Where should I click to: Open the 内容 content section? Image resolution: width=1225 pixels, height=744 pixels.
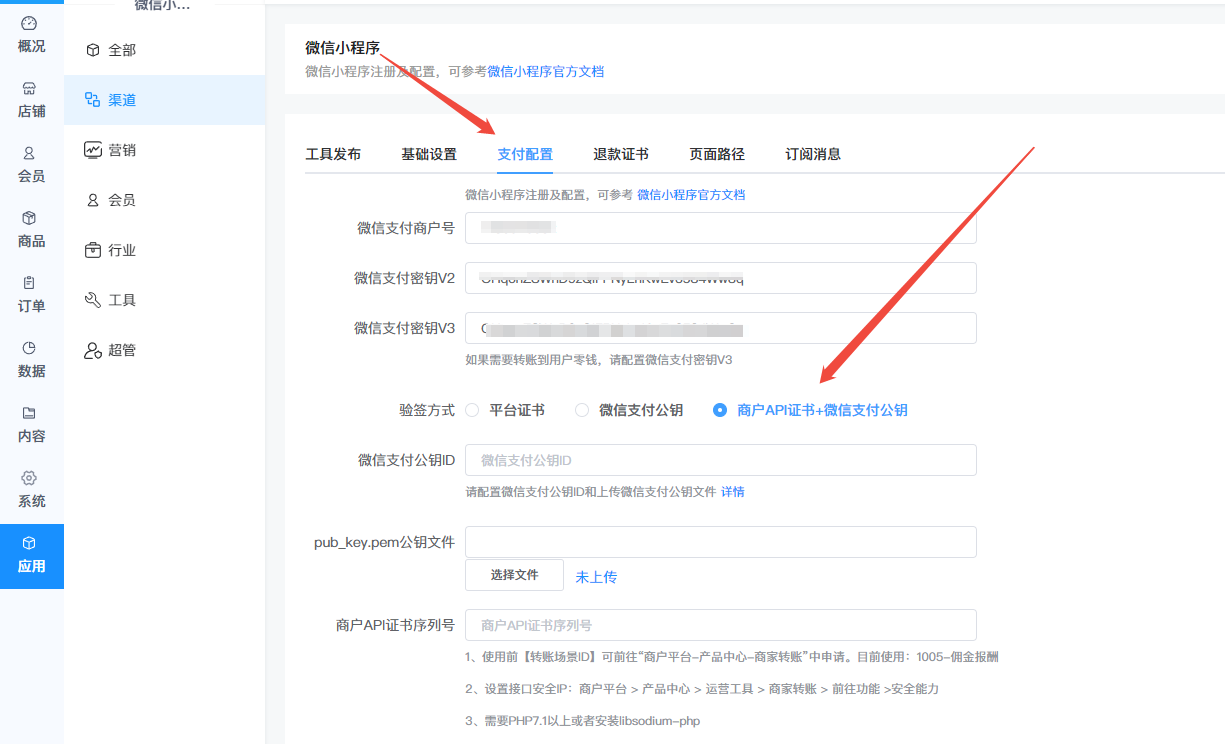(x=31, y=424)
